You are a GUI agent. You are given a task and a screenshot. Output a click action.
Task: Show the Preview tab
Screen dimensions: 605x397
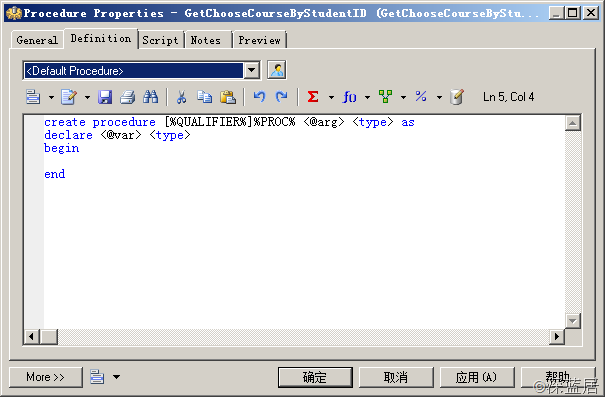259,40
